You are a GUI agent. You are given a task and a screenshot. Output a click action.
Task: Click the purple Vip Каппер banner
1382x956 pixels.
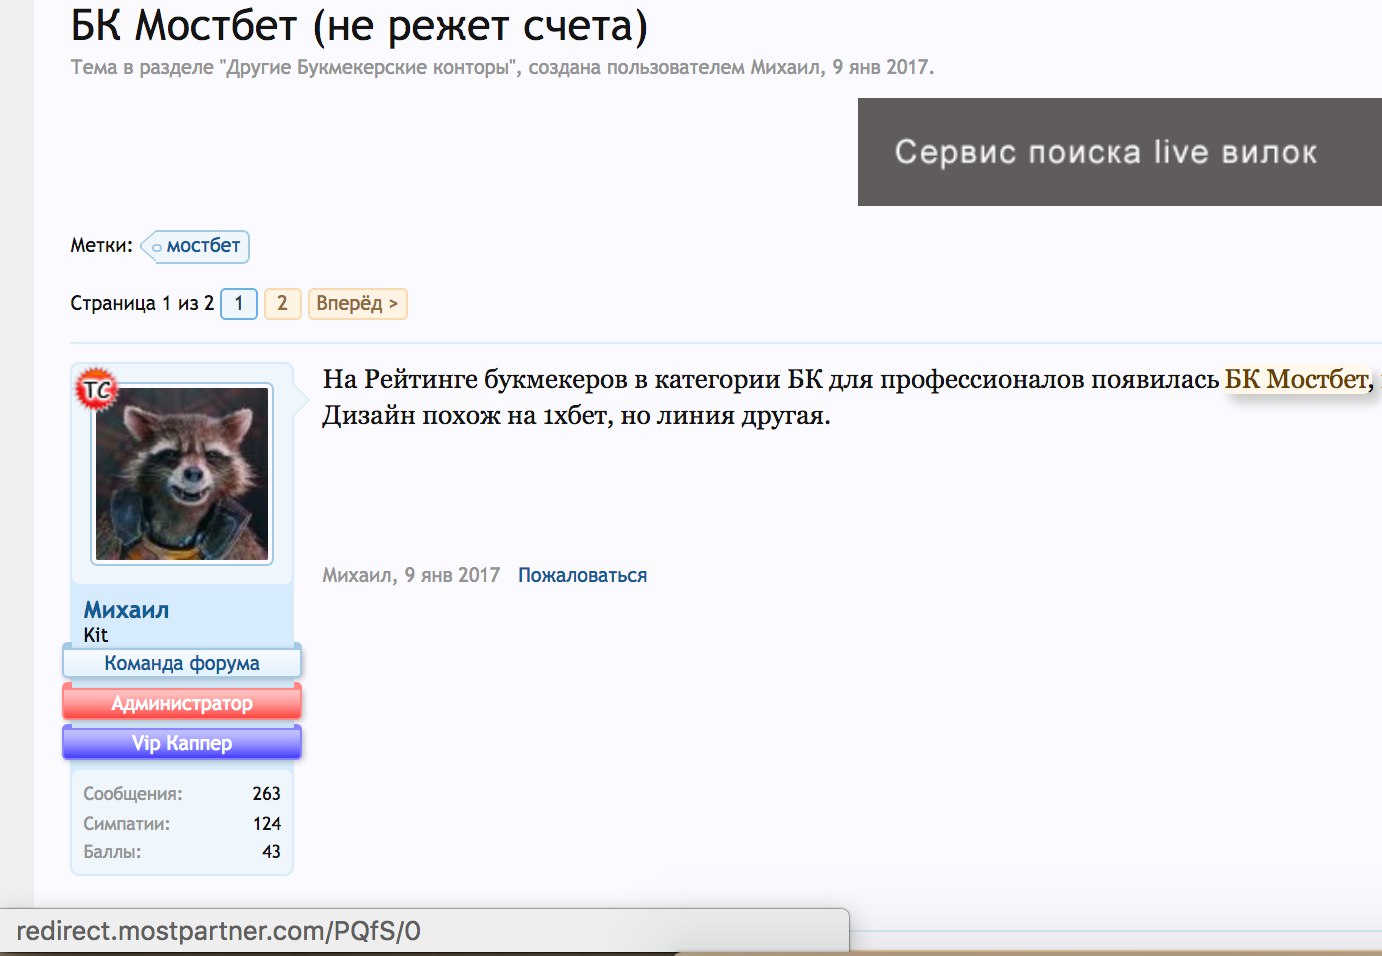182,743
